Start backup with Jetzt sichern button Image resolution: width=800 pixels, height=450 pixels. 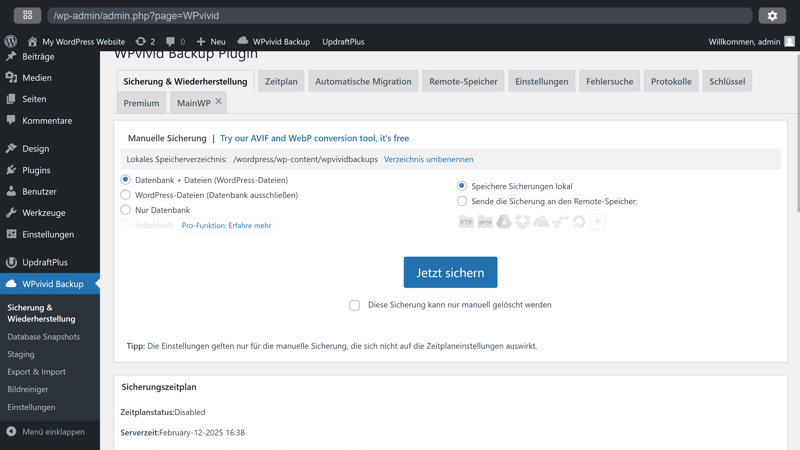451,272
